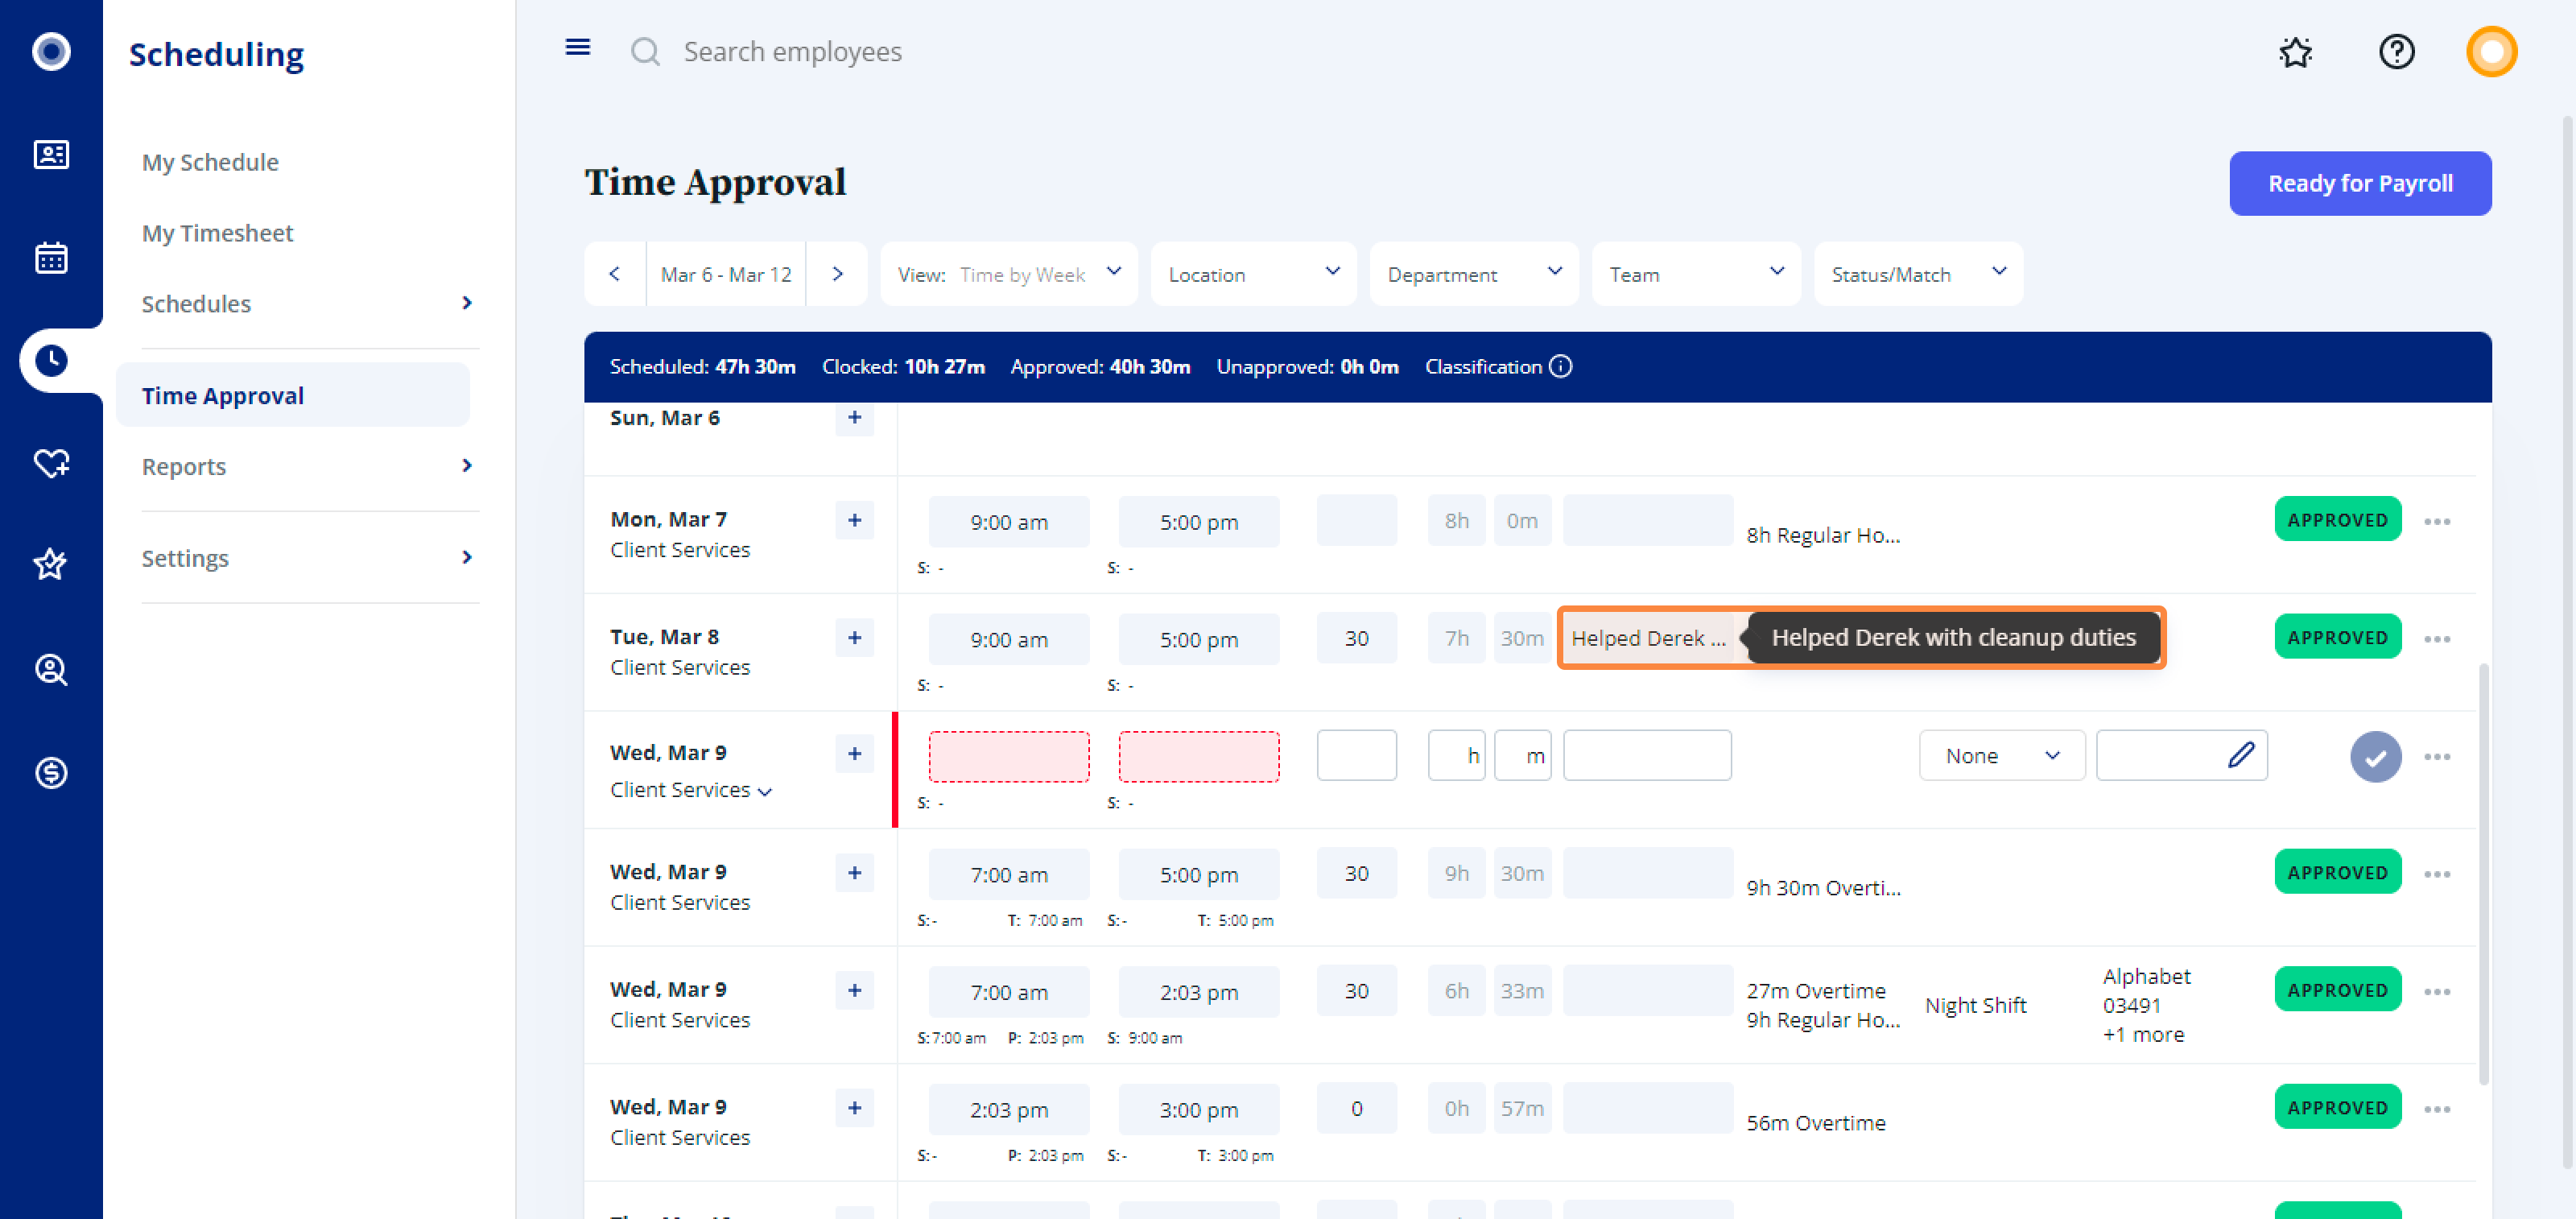Click the app logo icon in sidebar

(x=51, y=51)
